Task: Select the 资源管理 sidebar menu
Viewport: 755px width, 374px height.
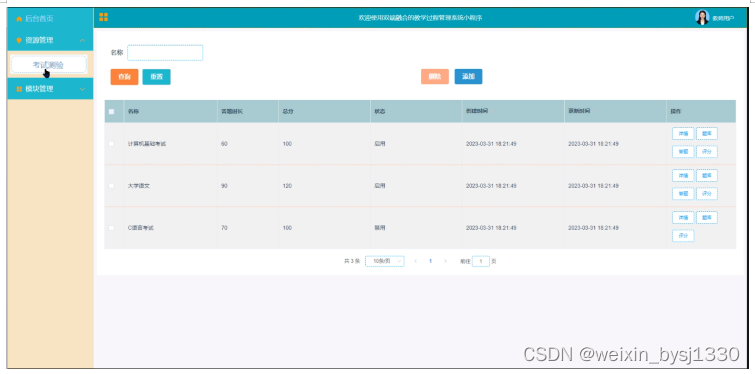Action: click(50, 40)
